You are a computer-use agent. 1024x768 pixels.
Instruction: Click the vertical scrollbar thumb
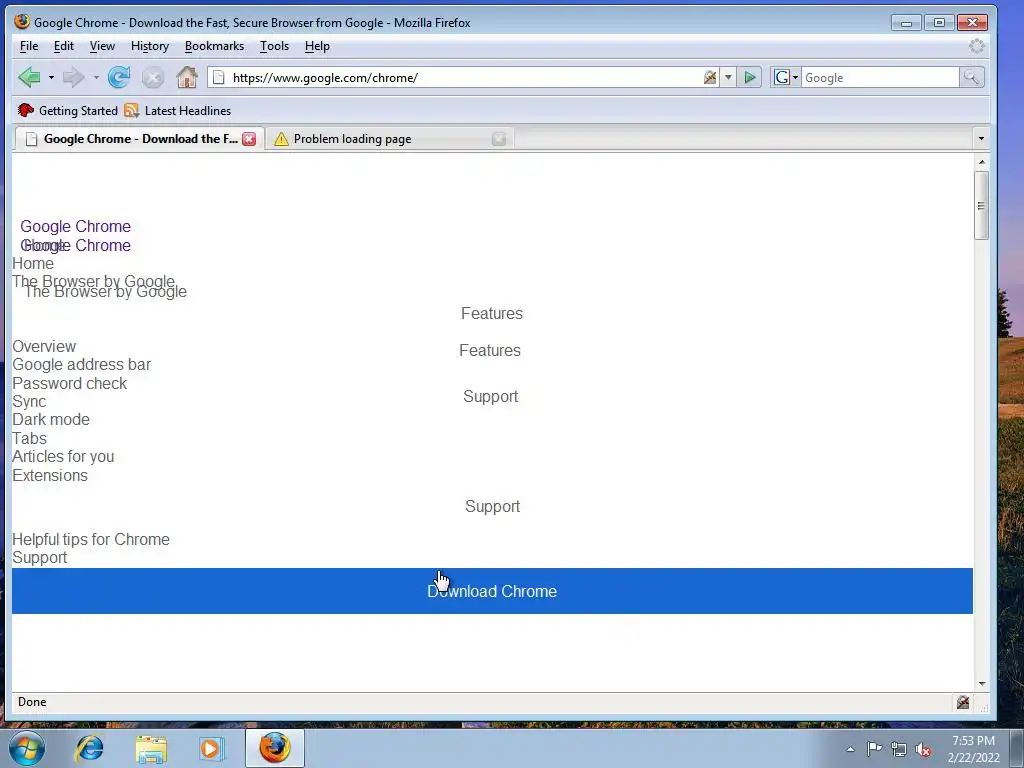click(981, 206)
